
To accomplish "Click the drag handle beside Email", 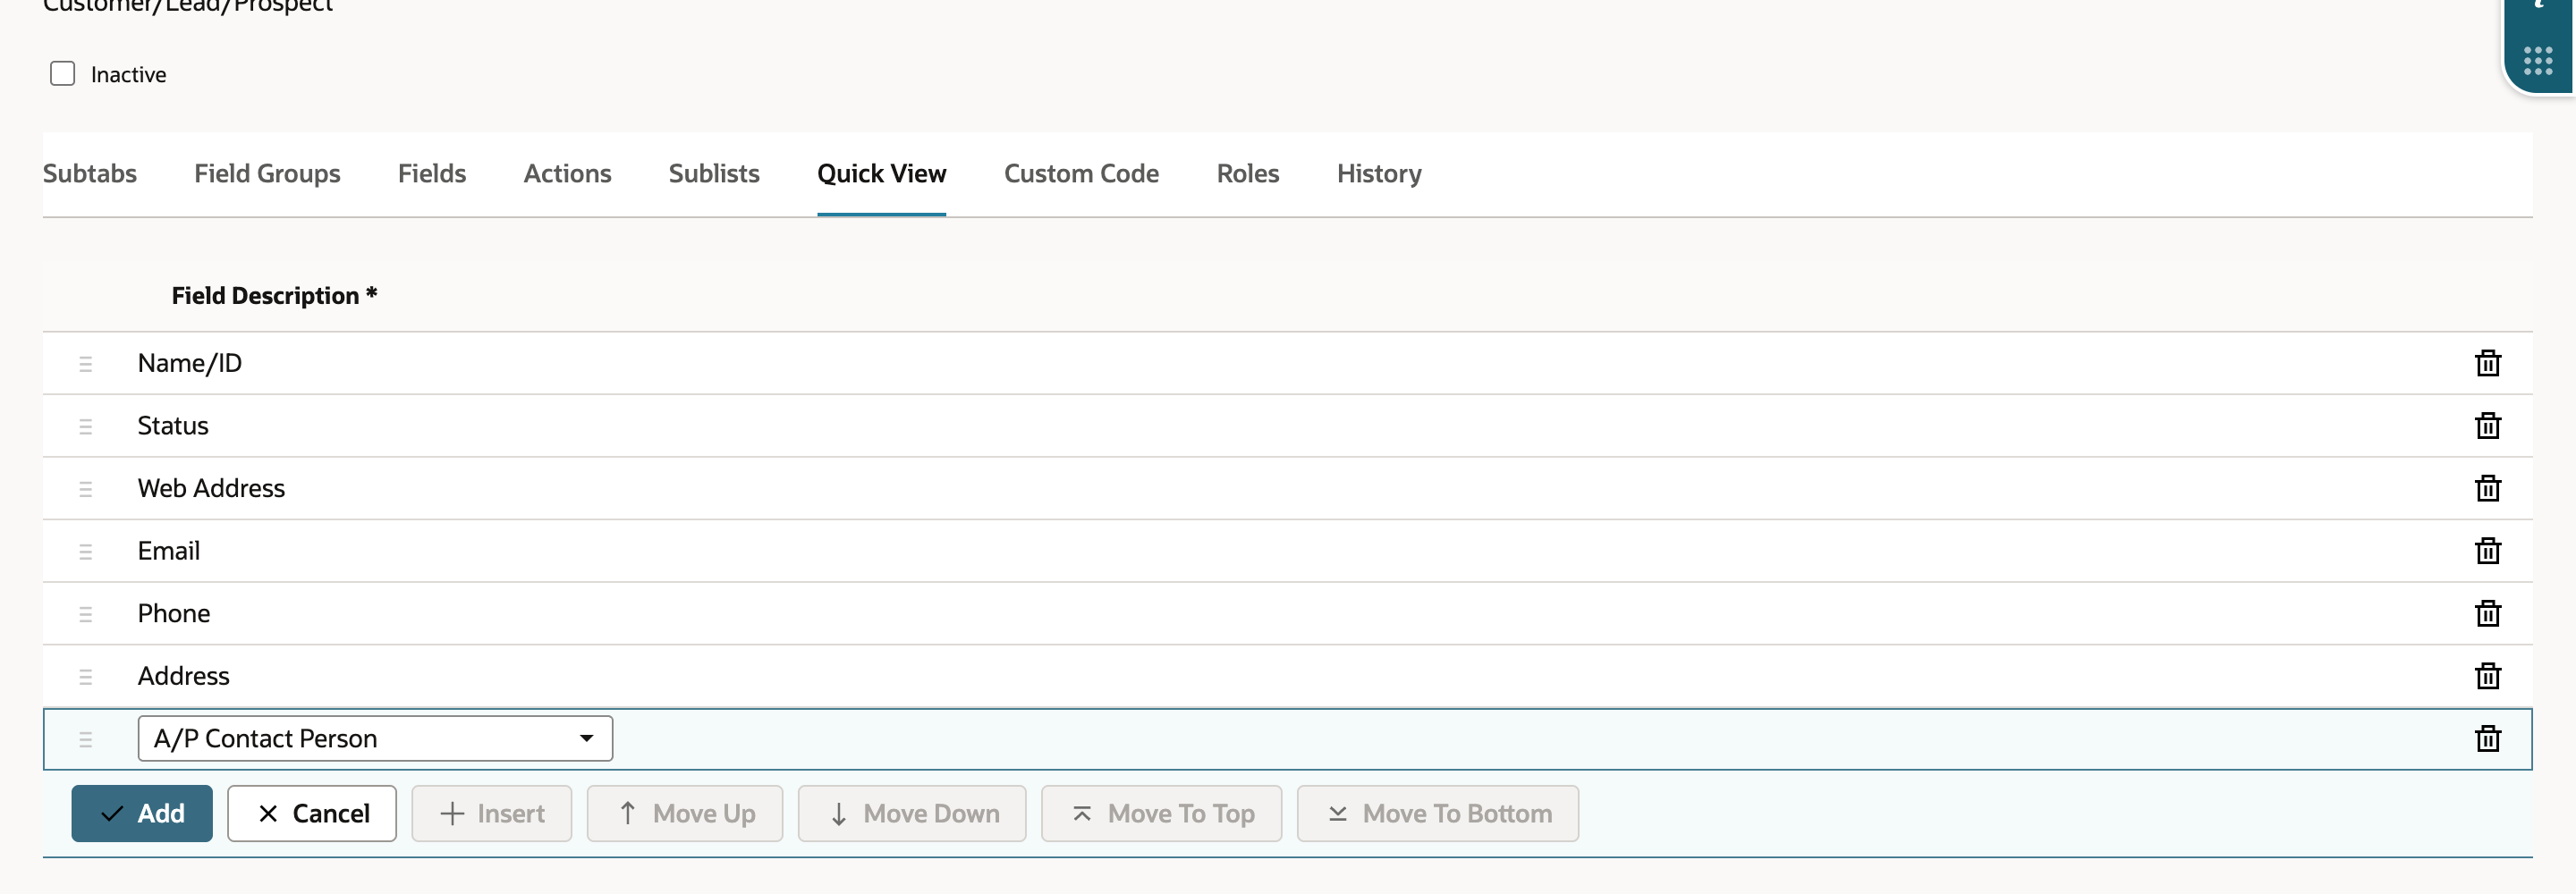I will coord(85,552).
